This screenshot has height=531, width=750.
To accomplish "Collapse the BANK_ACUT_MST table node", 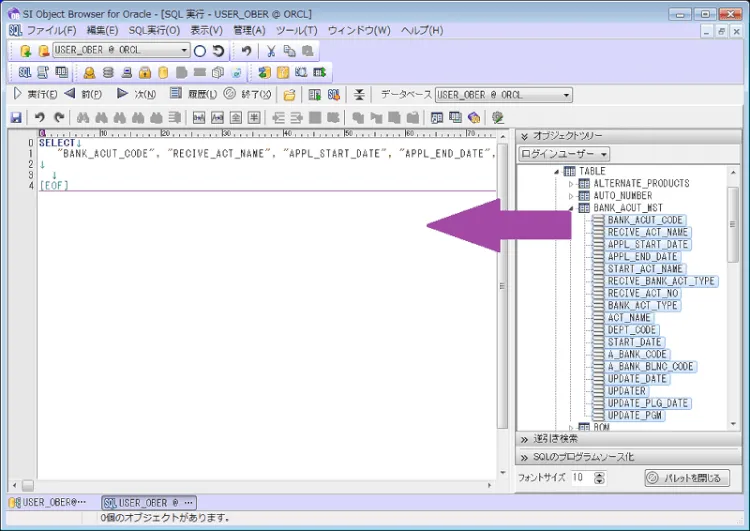I will point(571,208).
